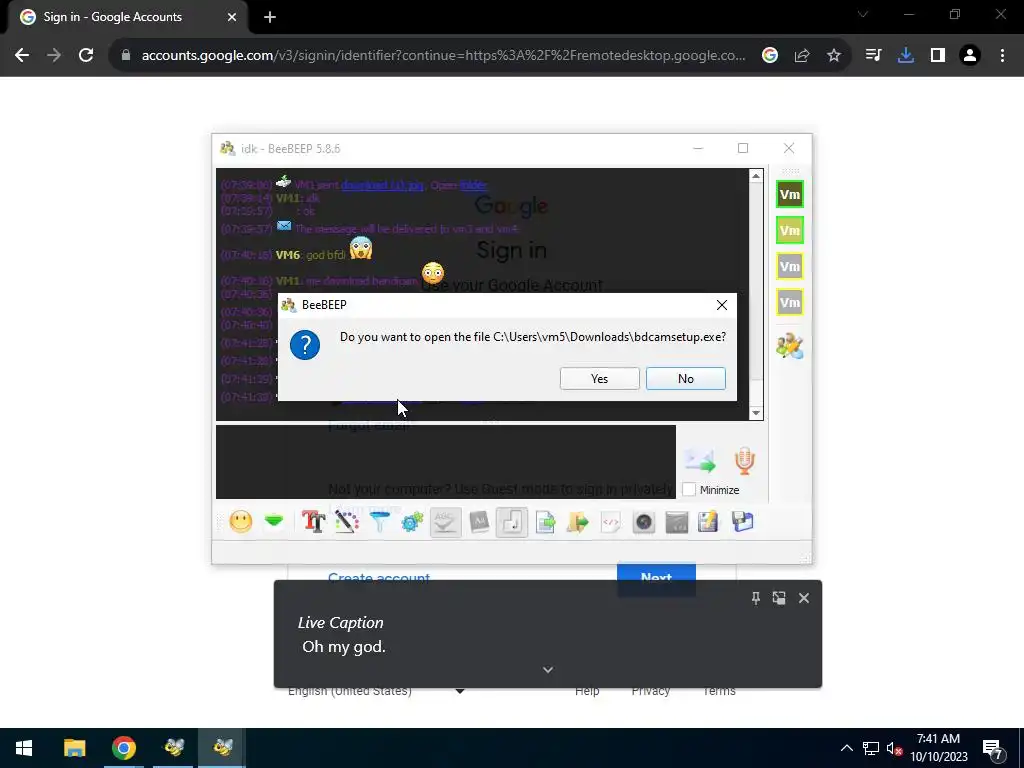Click the Chrome taskbar icon
The width and height of the screenshot is (1024, 768).
(123, 748)
